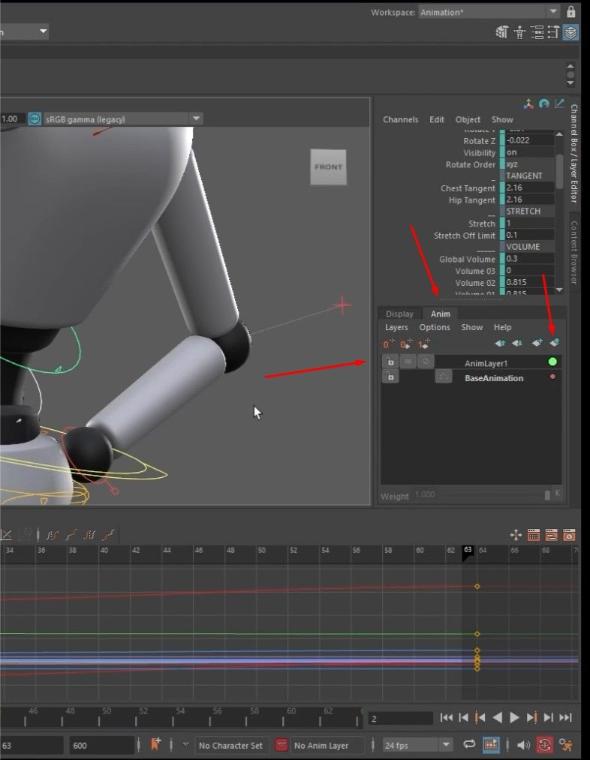590x760 pixels.
Task: Toggle solo on AnimLayer1
Action: (x=425, y=362)
